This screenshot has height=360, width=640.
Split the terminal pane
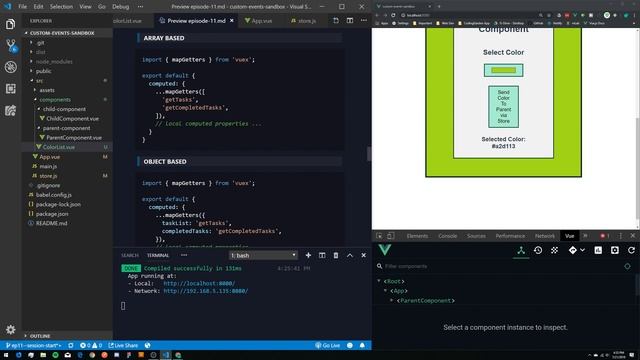point(322,255)
